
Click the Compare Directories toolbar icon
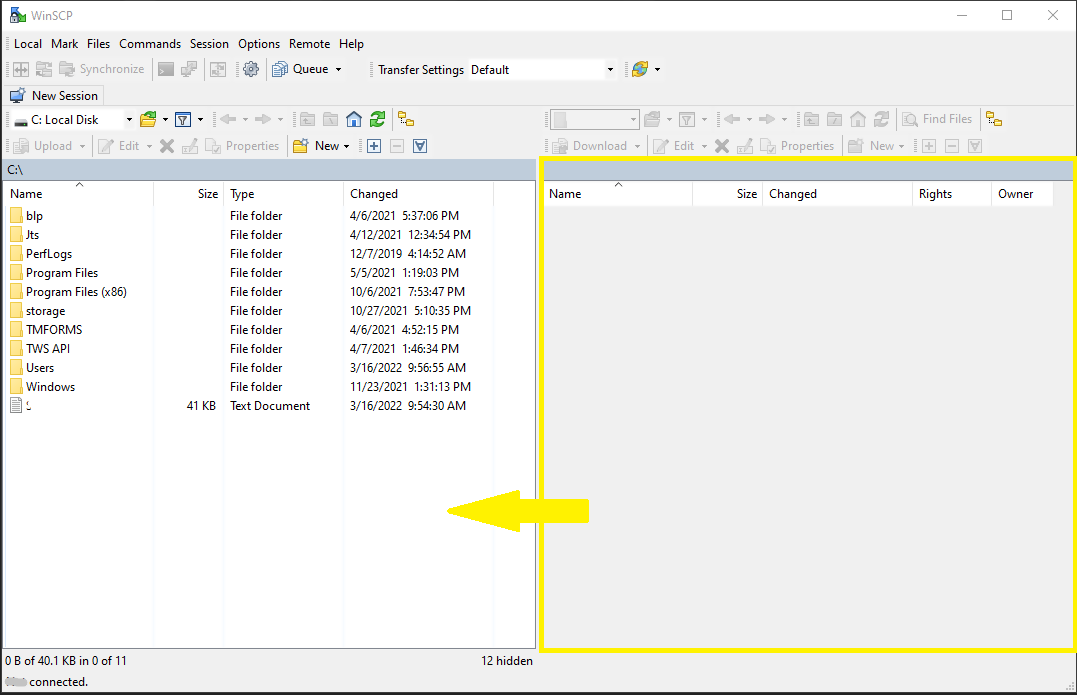coord(21,69)
